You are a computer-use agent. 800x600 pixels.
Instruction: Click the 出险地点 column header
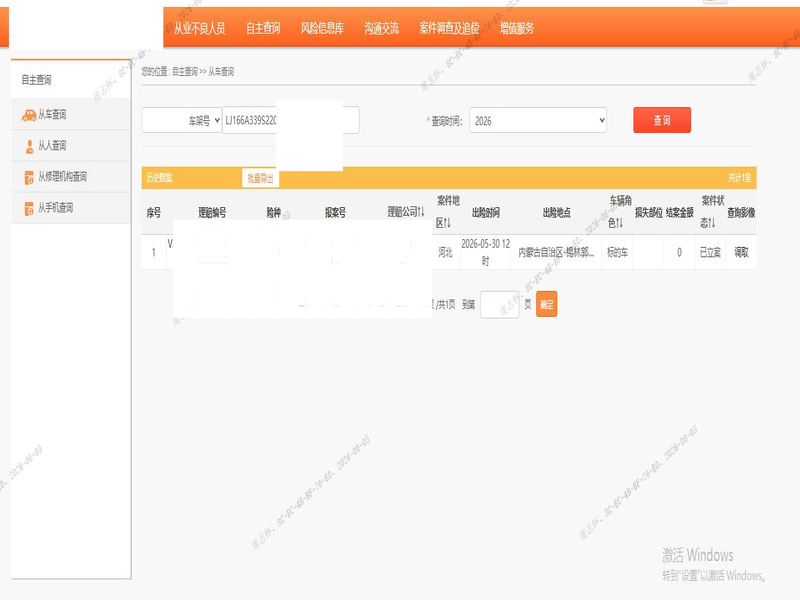tap(557, 212)
